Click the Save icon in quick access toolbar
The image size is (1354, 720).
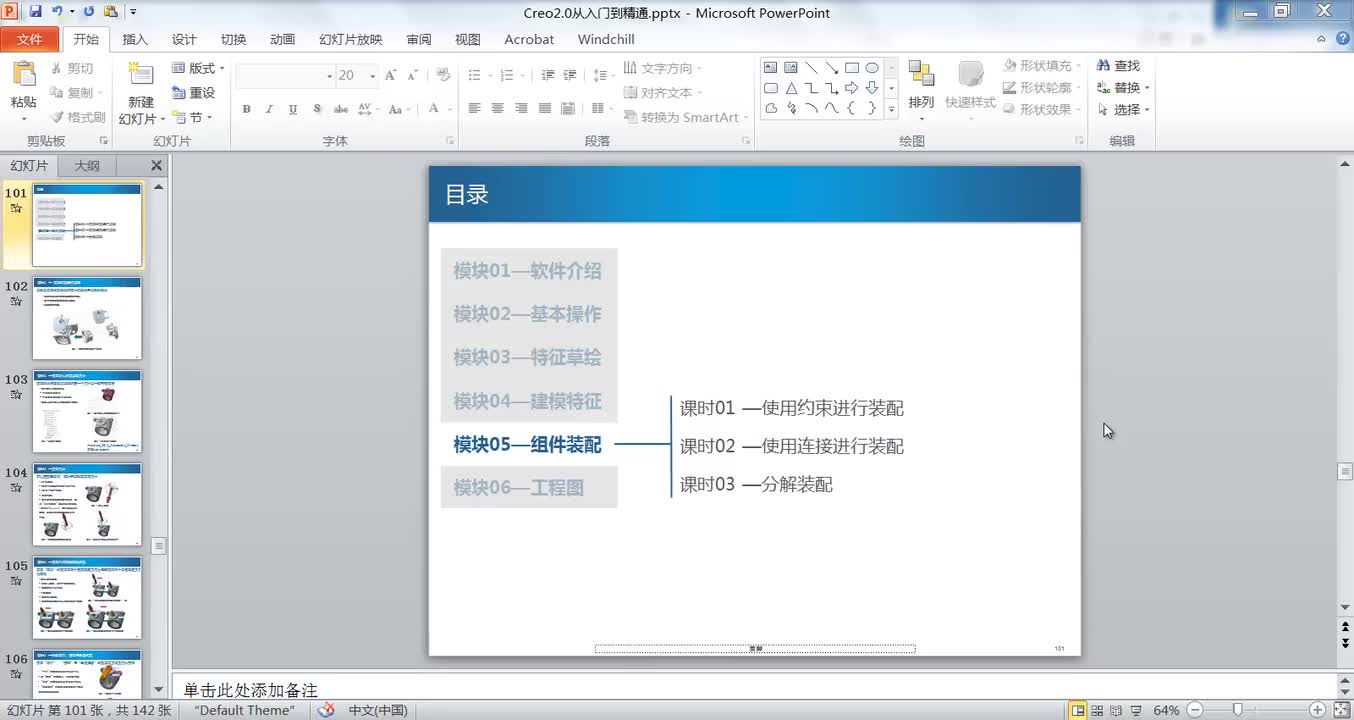pos(35,12)
